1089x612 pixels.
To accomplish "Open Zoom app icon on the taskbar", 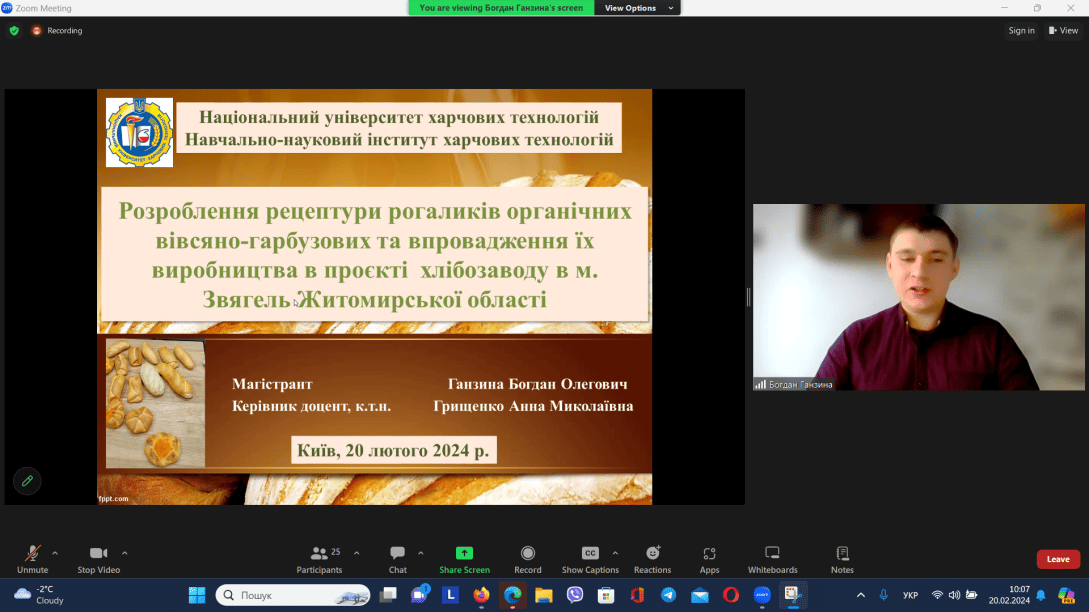I will pos(762,595).
